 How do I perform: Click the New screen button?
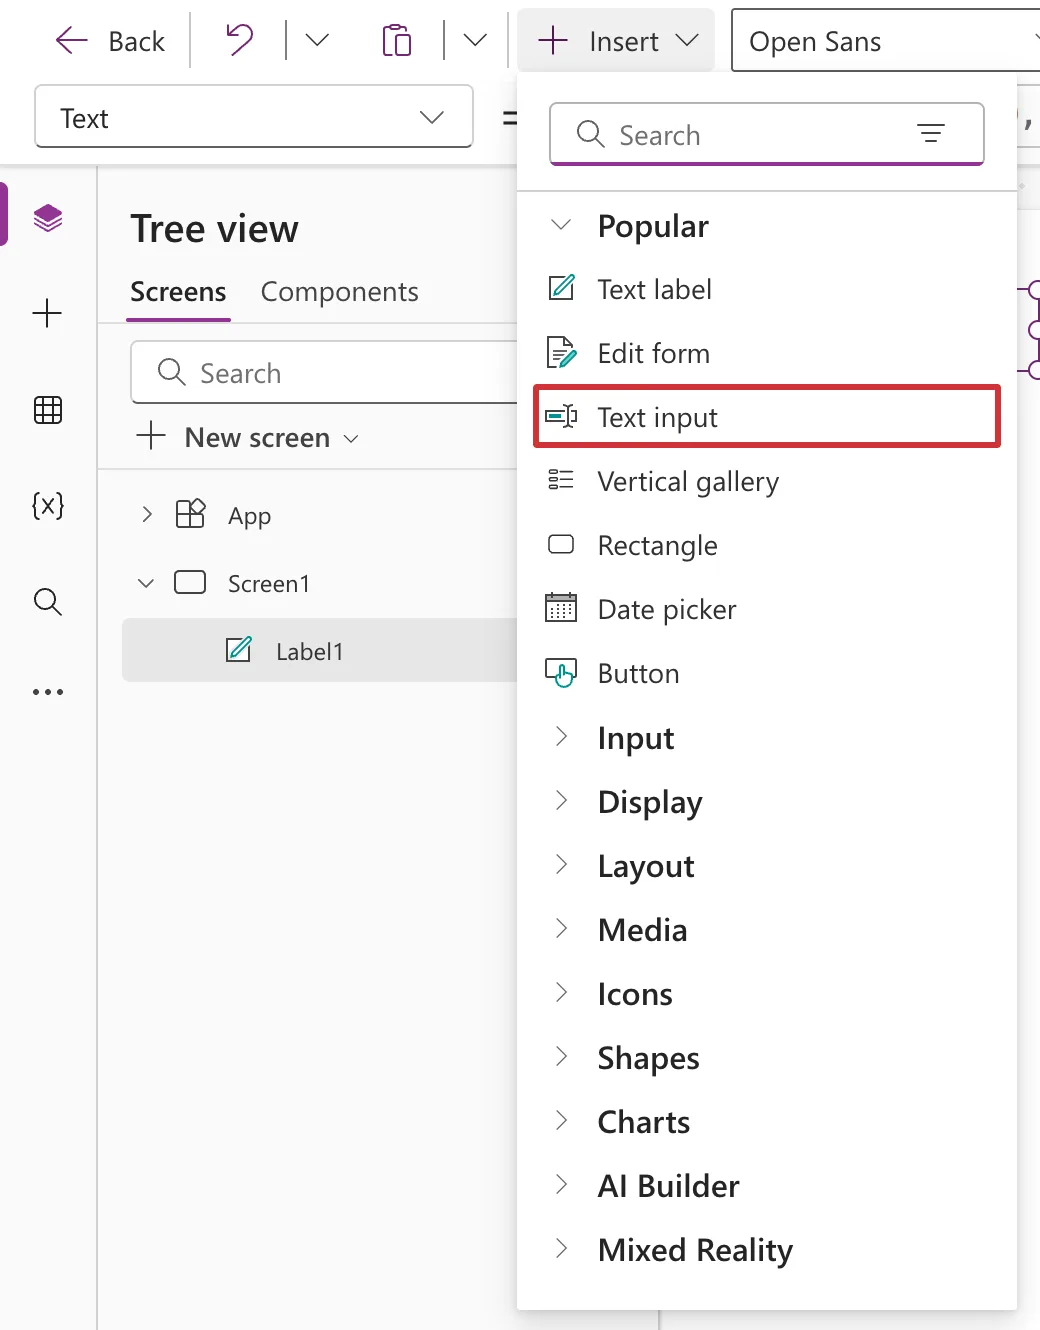pos(248,437)
